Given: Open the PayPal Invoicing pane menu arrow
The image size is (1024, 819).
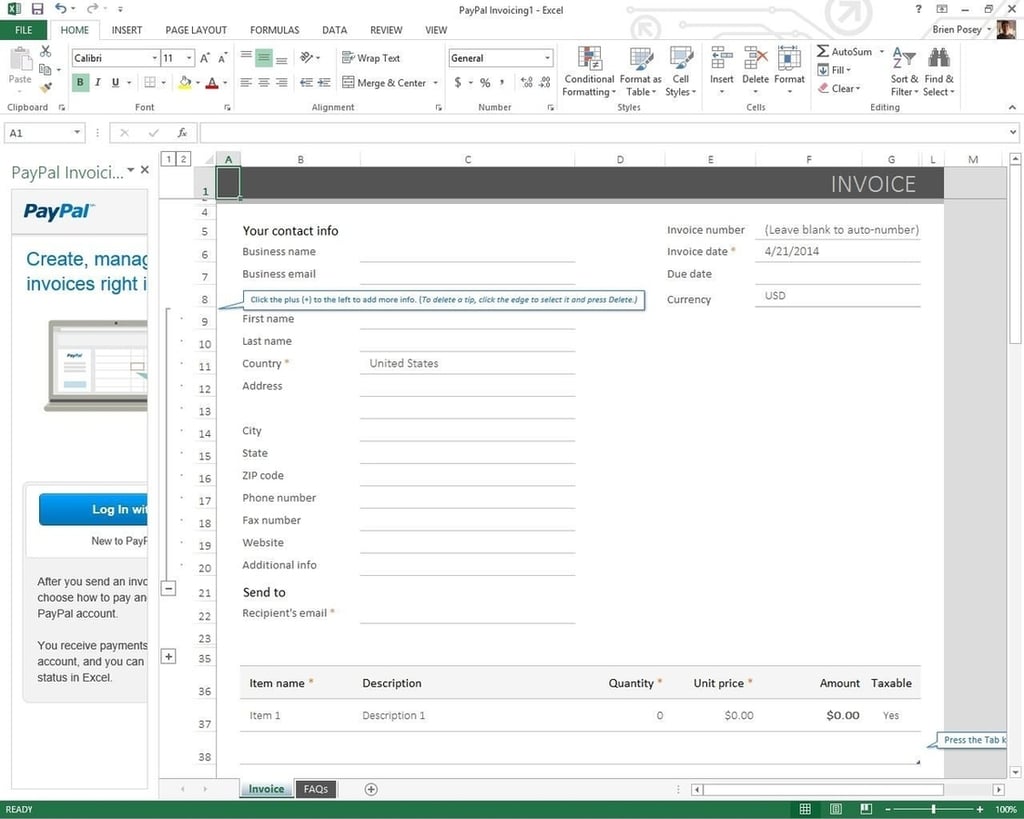Looking at the screenshot, I should coord(131,170).
